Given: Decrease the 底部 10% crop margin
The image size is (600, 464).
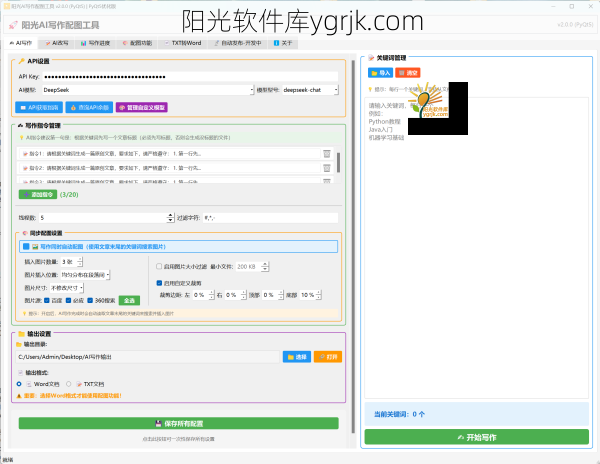Looking at the screenshot, I should point(319,298).
